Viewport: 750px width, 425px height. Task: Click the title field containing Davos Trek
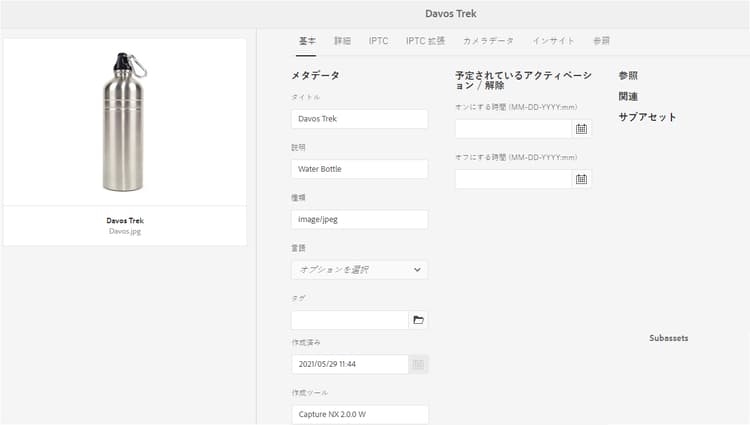click(360, 119)
